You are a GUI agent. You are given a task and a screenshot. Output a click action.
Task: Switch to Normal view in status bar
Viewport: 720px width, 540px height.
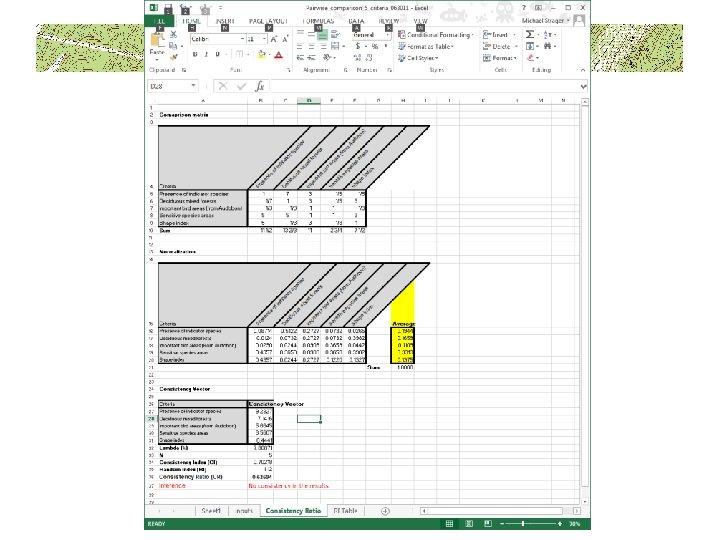click(450, 523)
